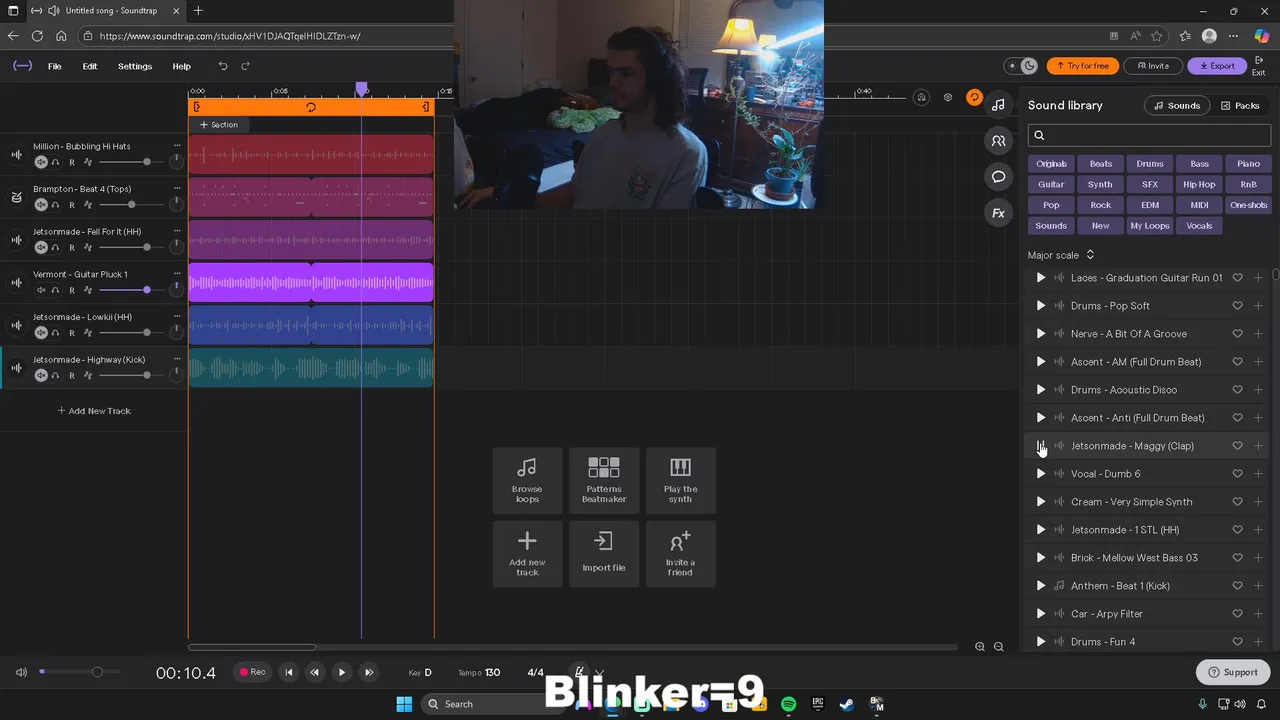The width and height of the screenshot is (1280, 720).
Task: Click the headphones monitoring icon above timeline
Action: (921, 97)
